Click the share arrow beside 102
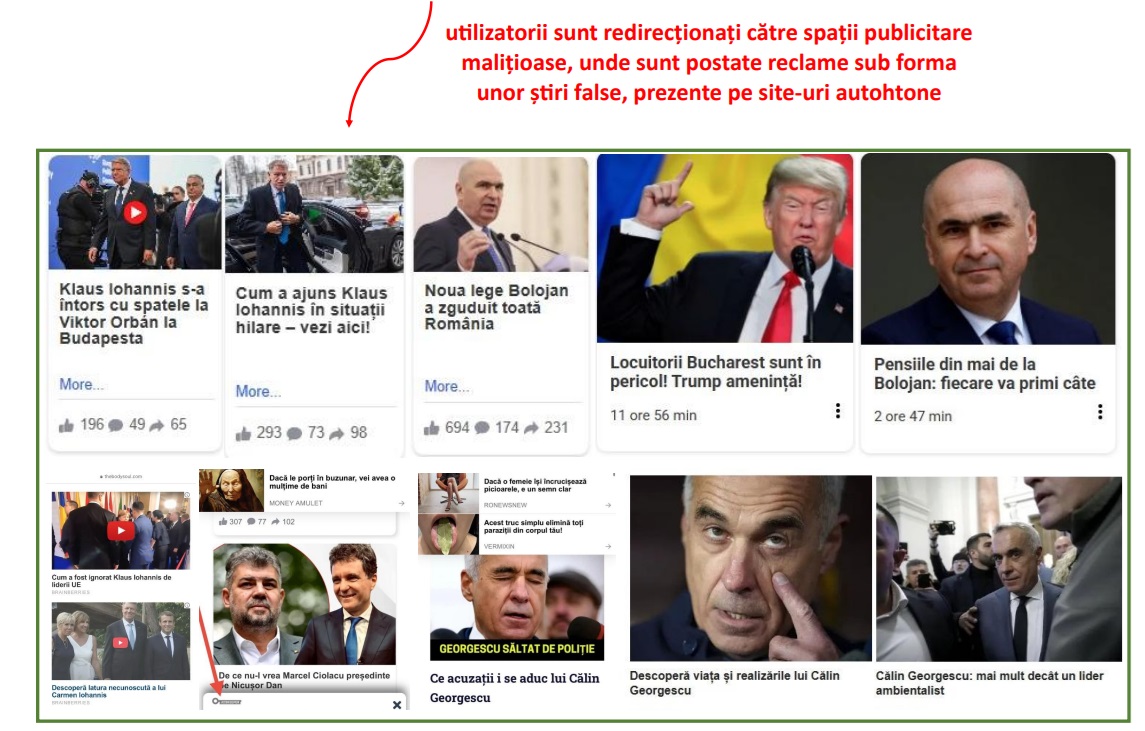This screenshot has height=731, width=1145. pos(275,521)
